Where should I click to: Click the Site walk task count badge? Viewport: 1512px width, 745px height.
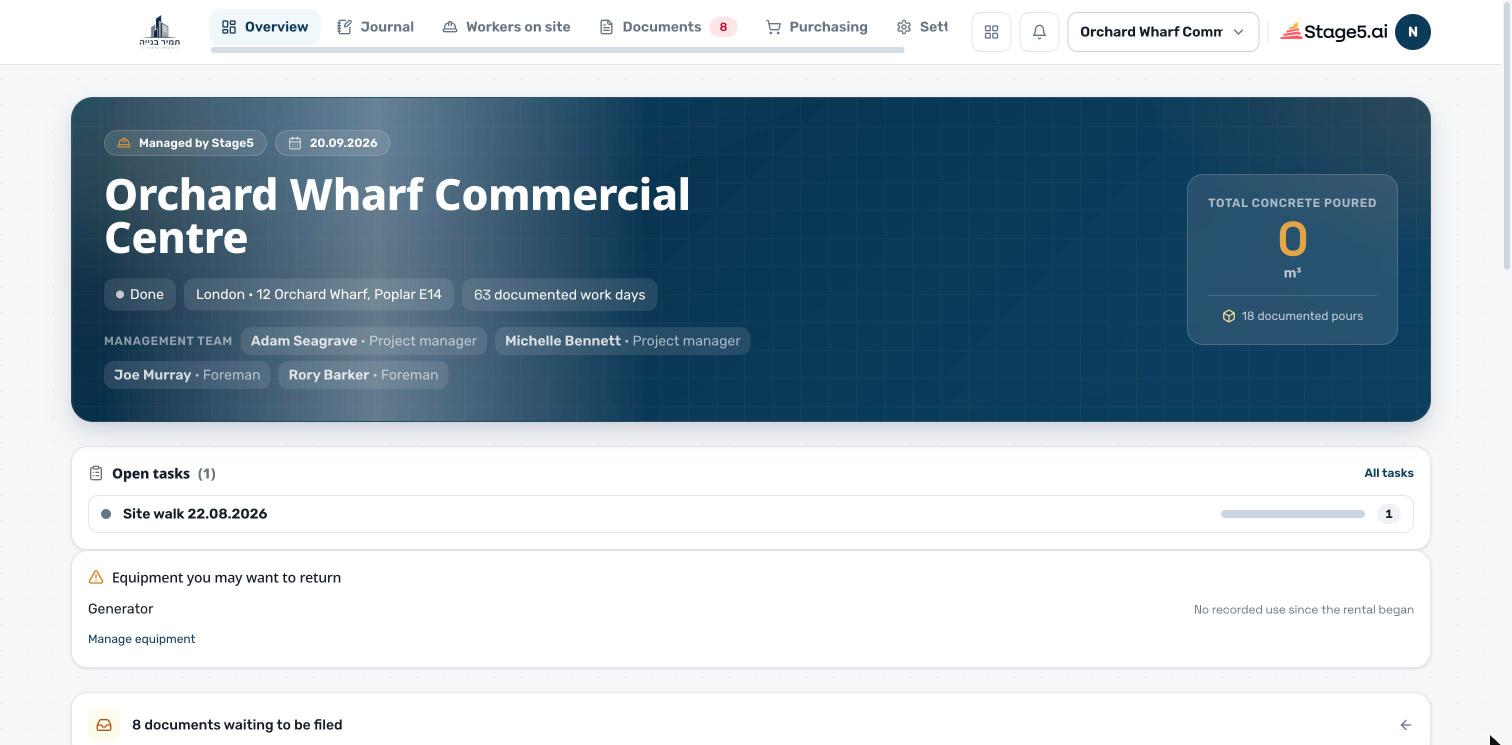click(1388, 514)
